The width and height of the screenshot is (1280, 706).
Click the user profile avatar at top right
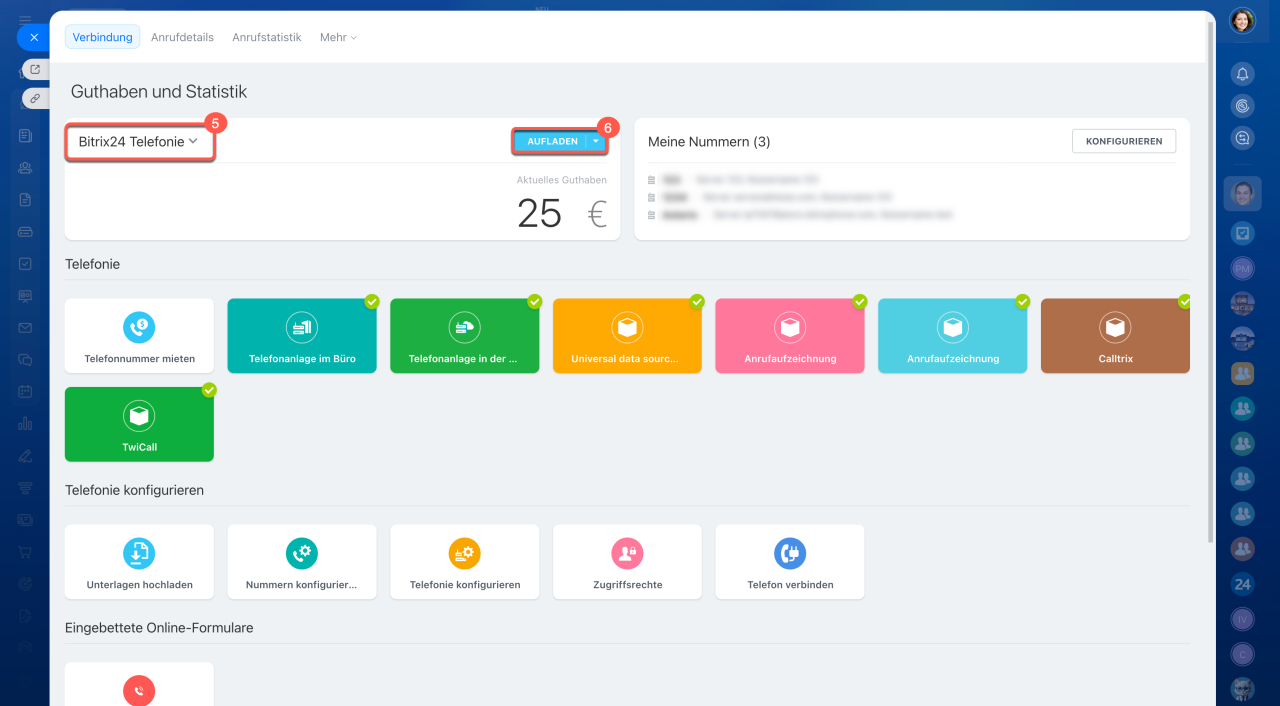point(1242,21)
